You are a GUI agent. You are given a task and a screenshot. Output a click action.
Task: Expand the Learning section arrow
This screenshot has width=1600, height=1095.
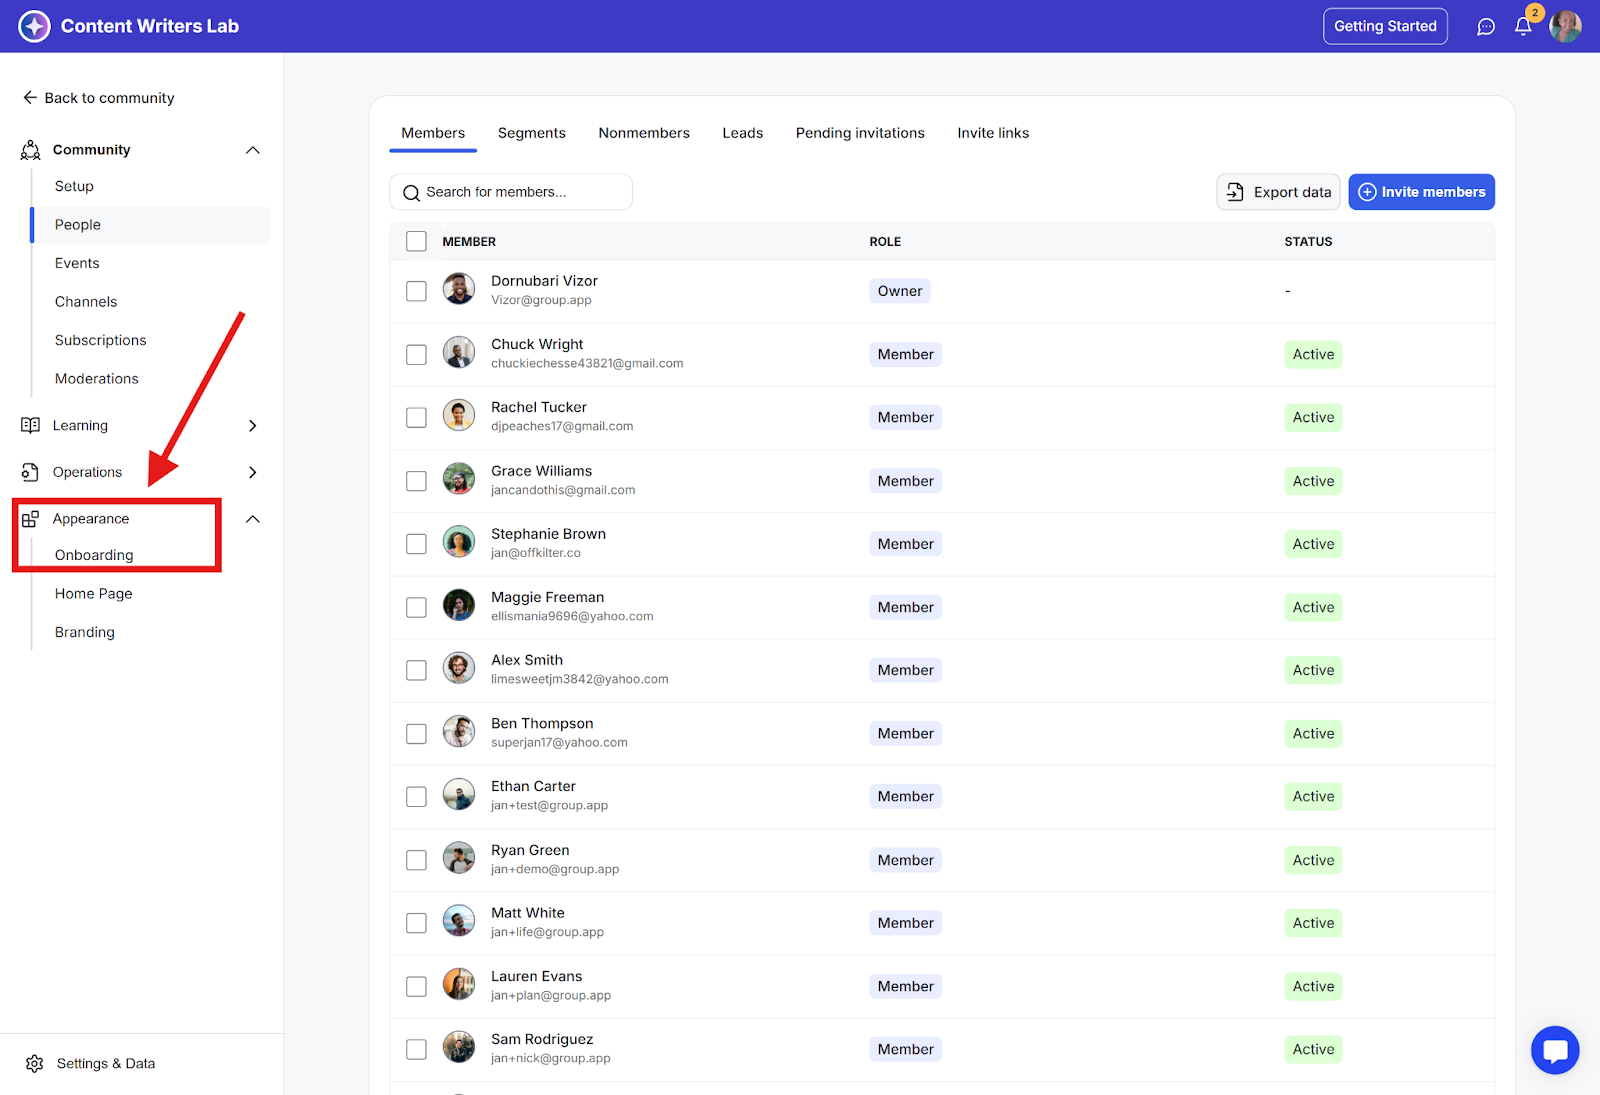pos(253,426)
